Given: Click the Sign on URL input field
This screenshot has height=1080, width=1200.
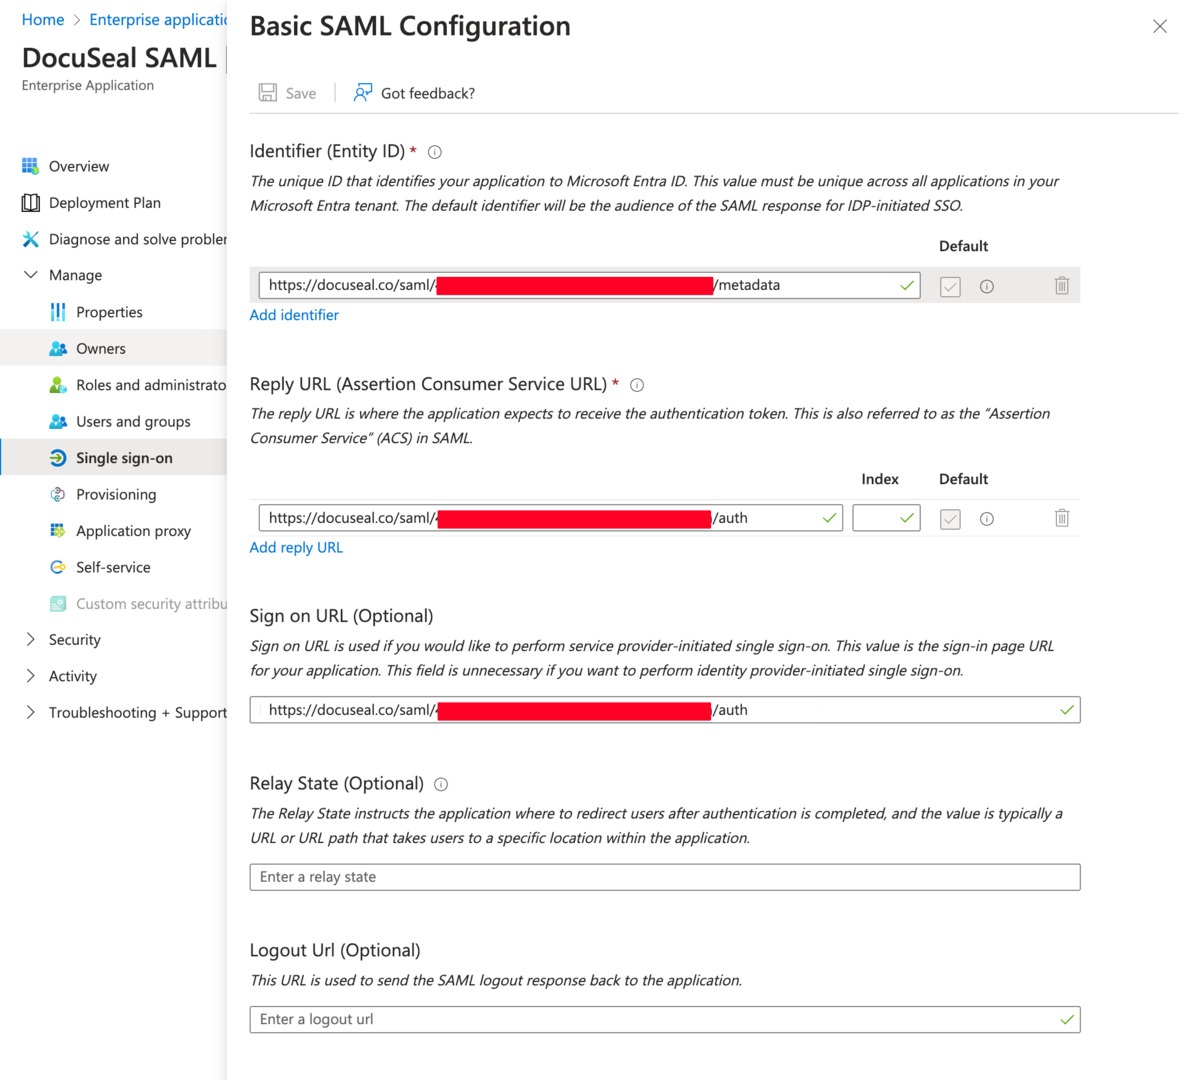Looking at the screenshot, I should [665, 710].
